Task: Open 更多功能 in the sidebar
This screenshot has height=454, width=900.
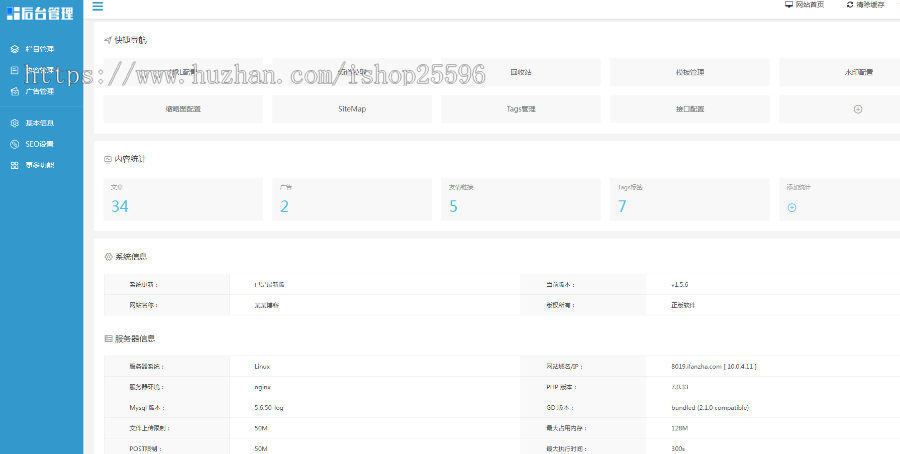Action: pos(40,165)
